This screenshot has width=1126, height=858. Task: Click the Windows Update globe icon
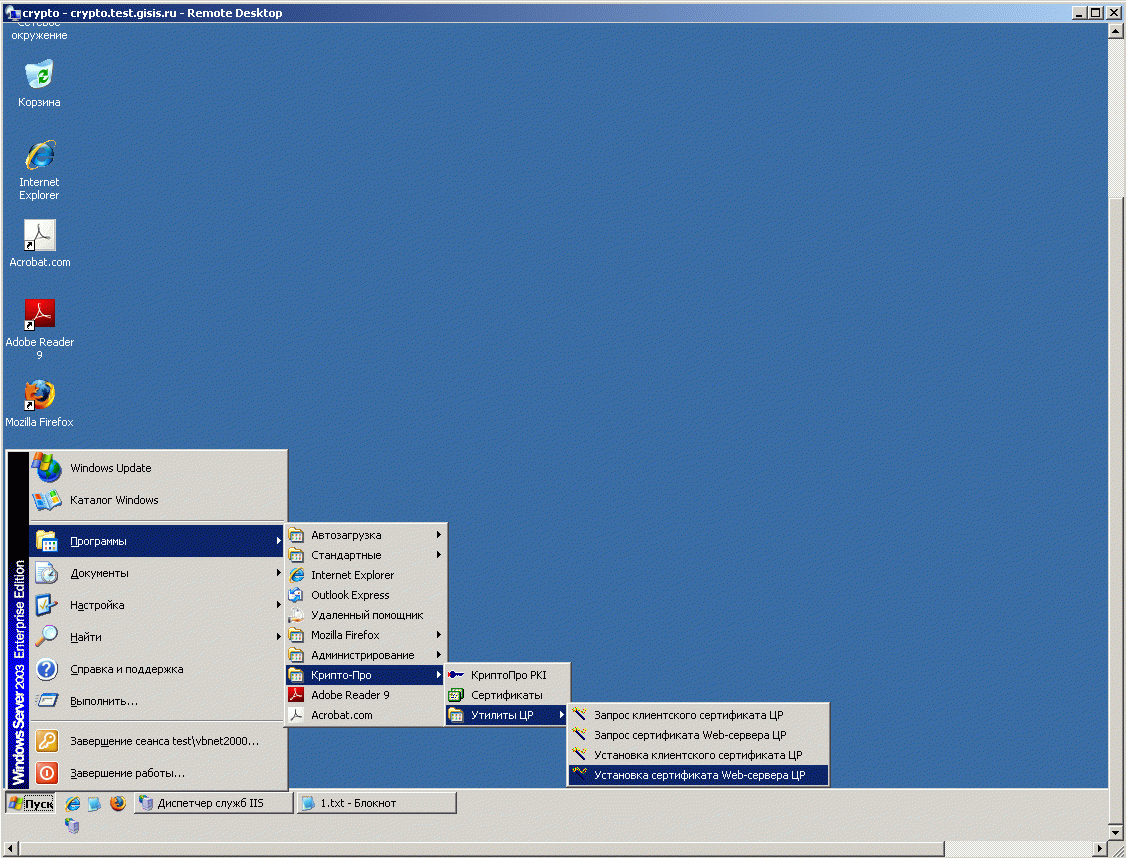click(47, 467)
